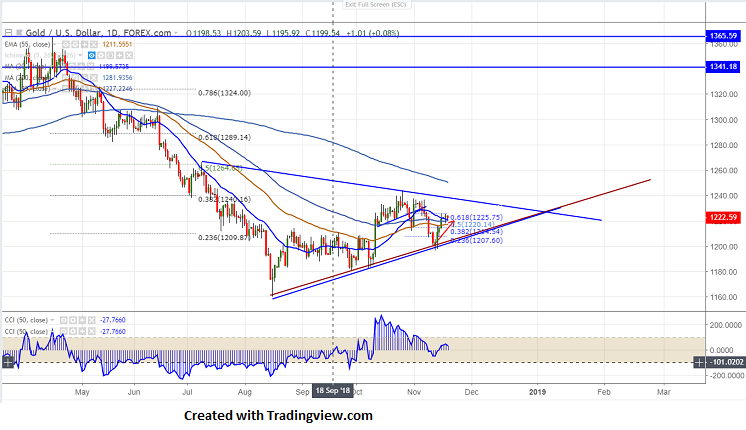
Task: Open settings gear on second CCI row
Action: pyautogui.click(x=73, y=331)
